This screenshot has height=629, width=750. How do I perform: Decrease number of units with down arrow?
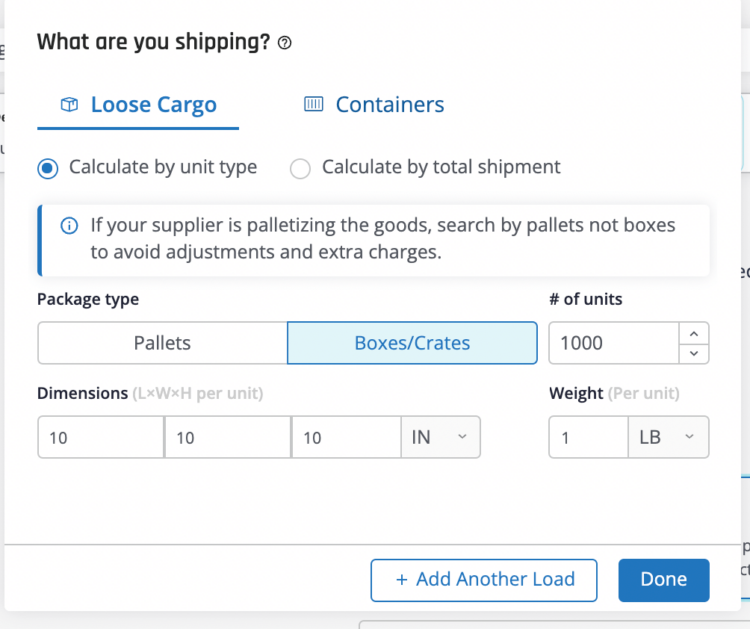point(694,353)
